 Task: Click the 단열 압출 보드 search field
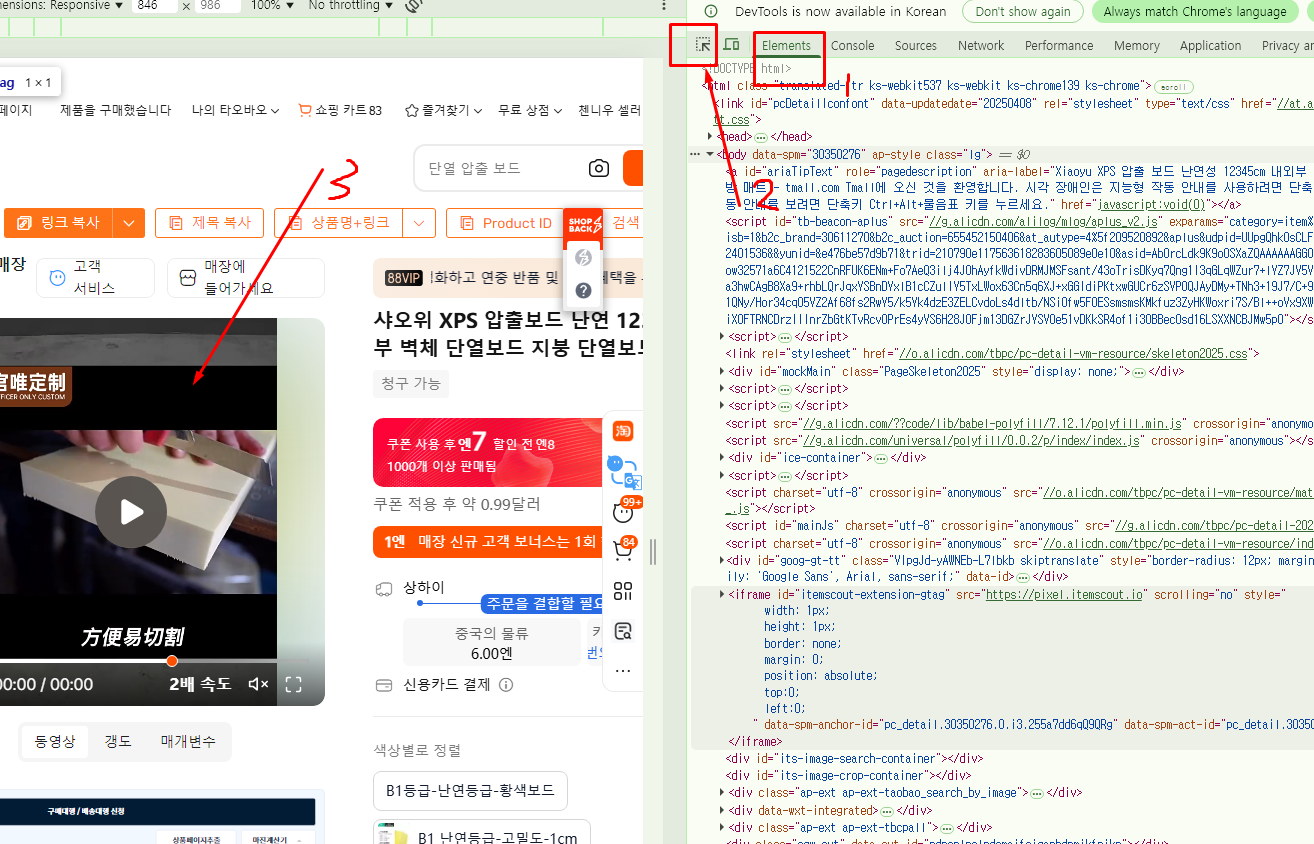coord(500,168)
